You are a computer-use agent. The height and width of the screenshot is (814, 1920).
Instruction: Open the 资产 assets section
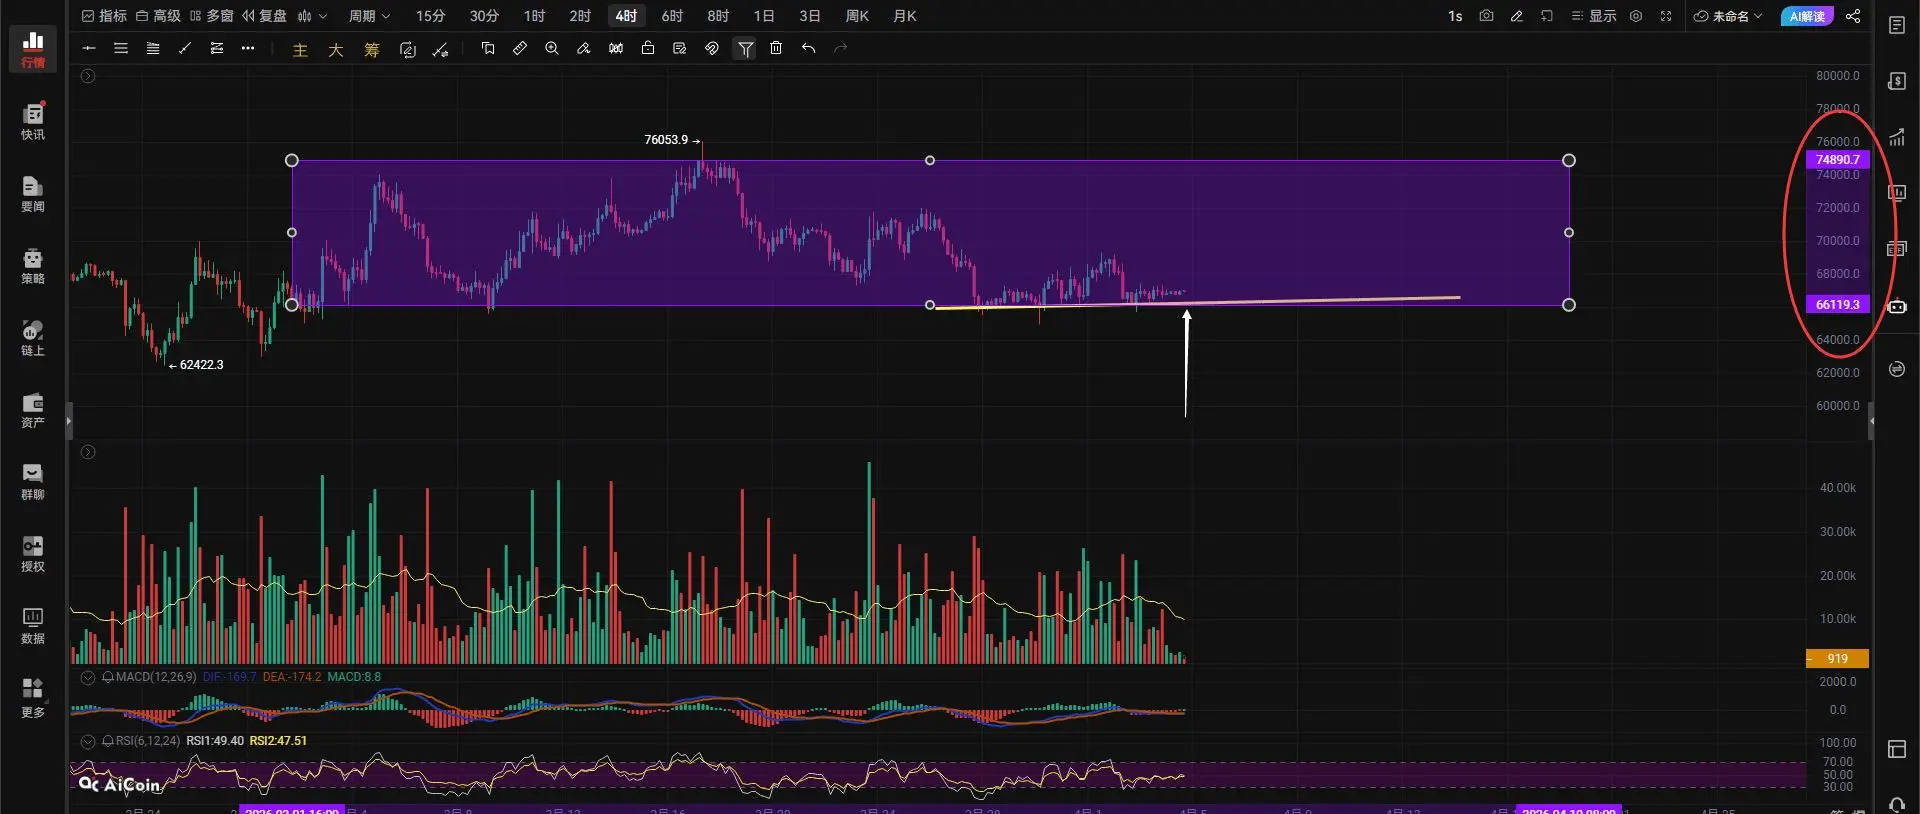(x=33, y=409)
